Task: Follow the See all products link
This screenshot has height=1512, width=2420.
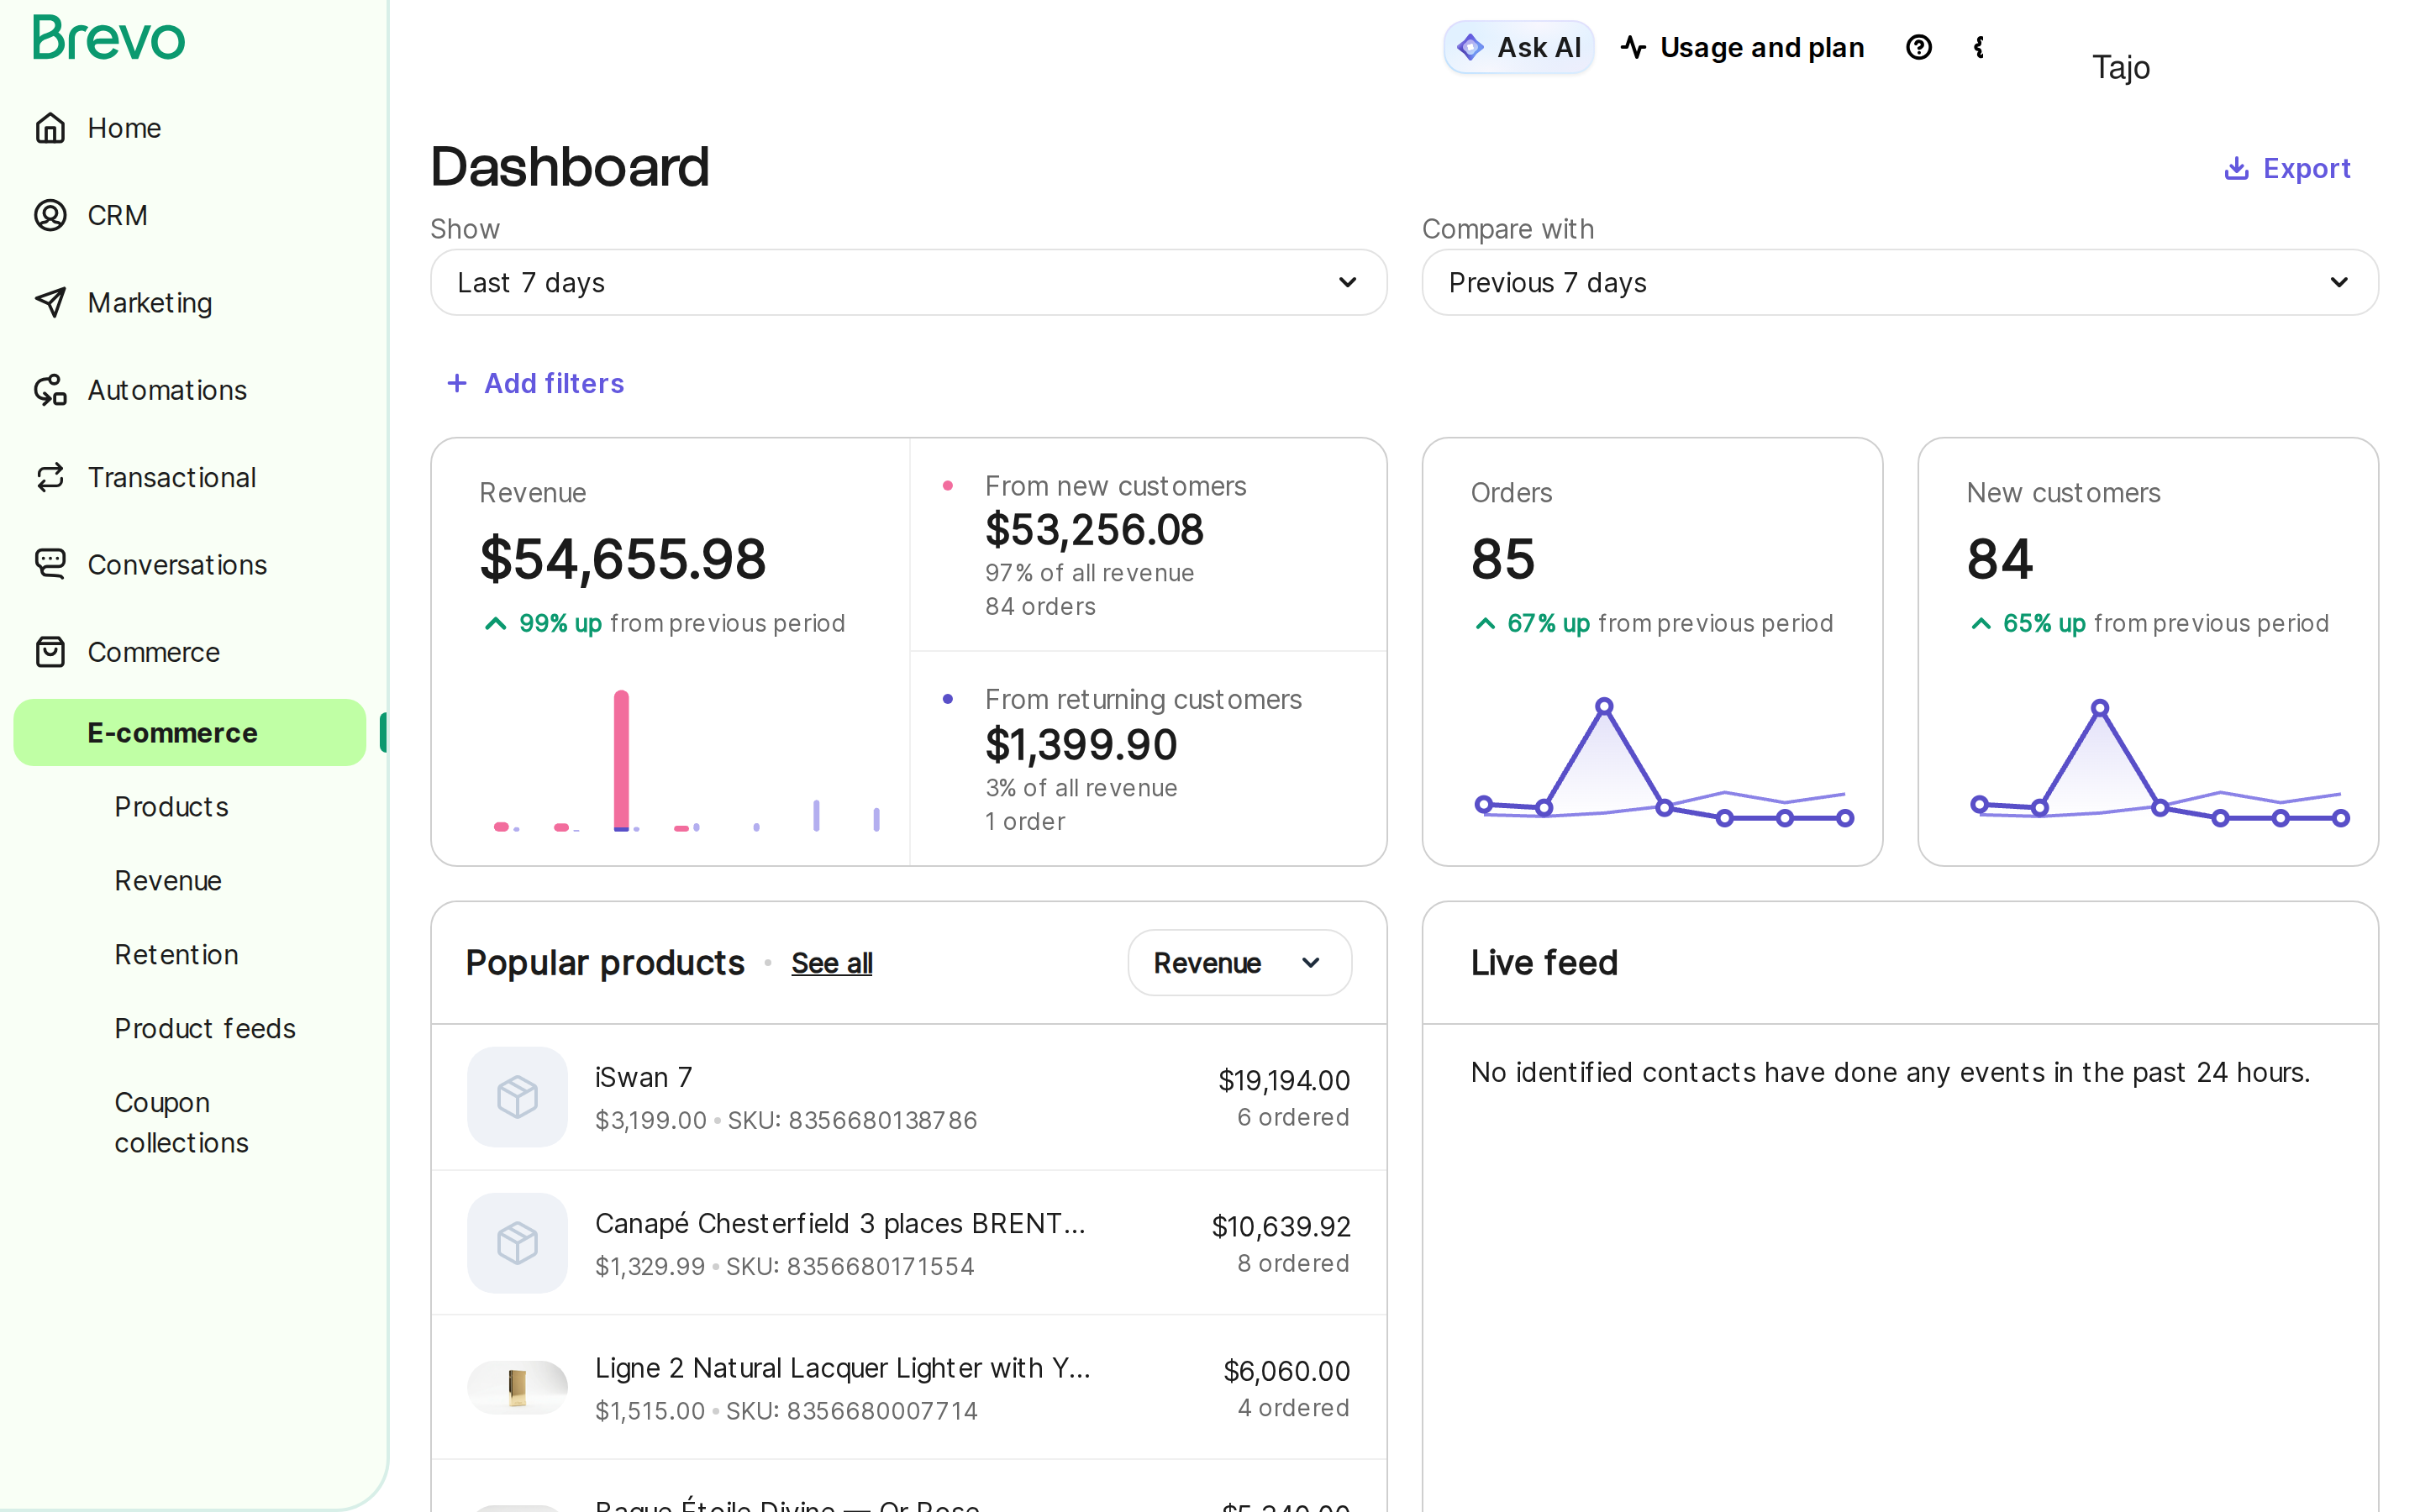Action: click(x=831, y=963)
